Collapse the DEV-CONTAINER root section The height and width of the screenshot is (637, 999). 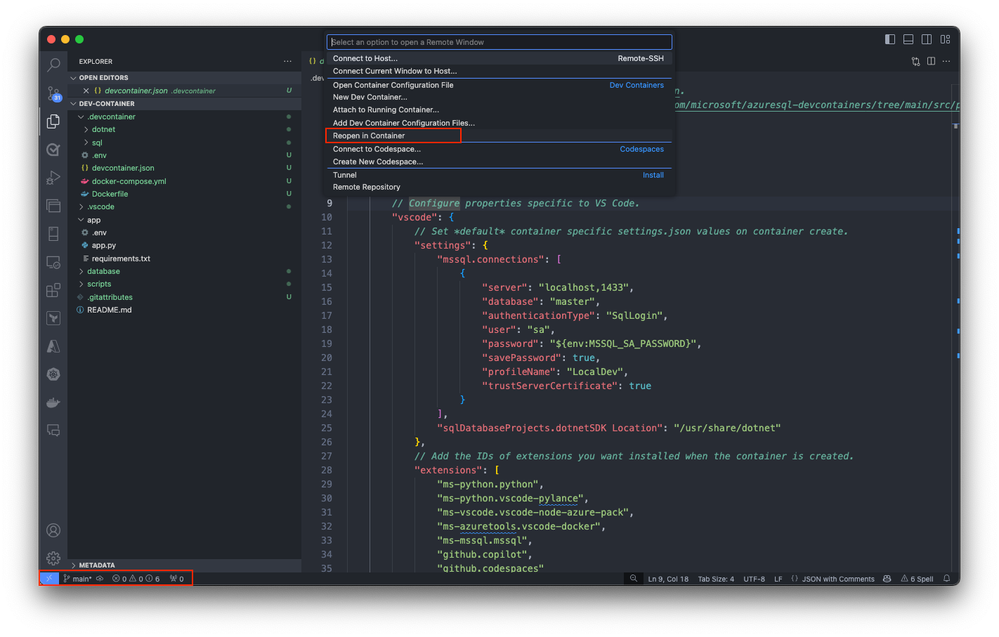pyautogui.click(x=185, y=104)
